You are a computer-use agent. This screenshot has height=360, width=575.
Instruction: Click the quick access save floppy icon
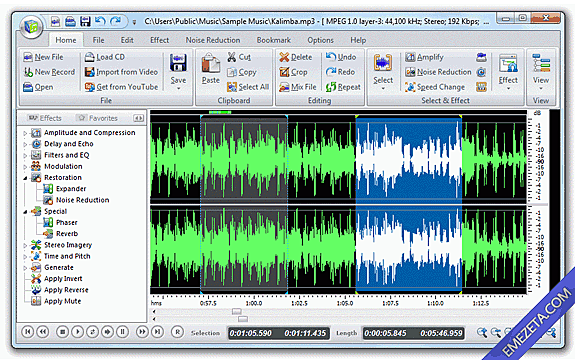tap(85, 22)
